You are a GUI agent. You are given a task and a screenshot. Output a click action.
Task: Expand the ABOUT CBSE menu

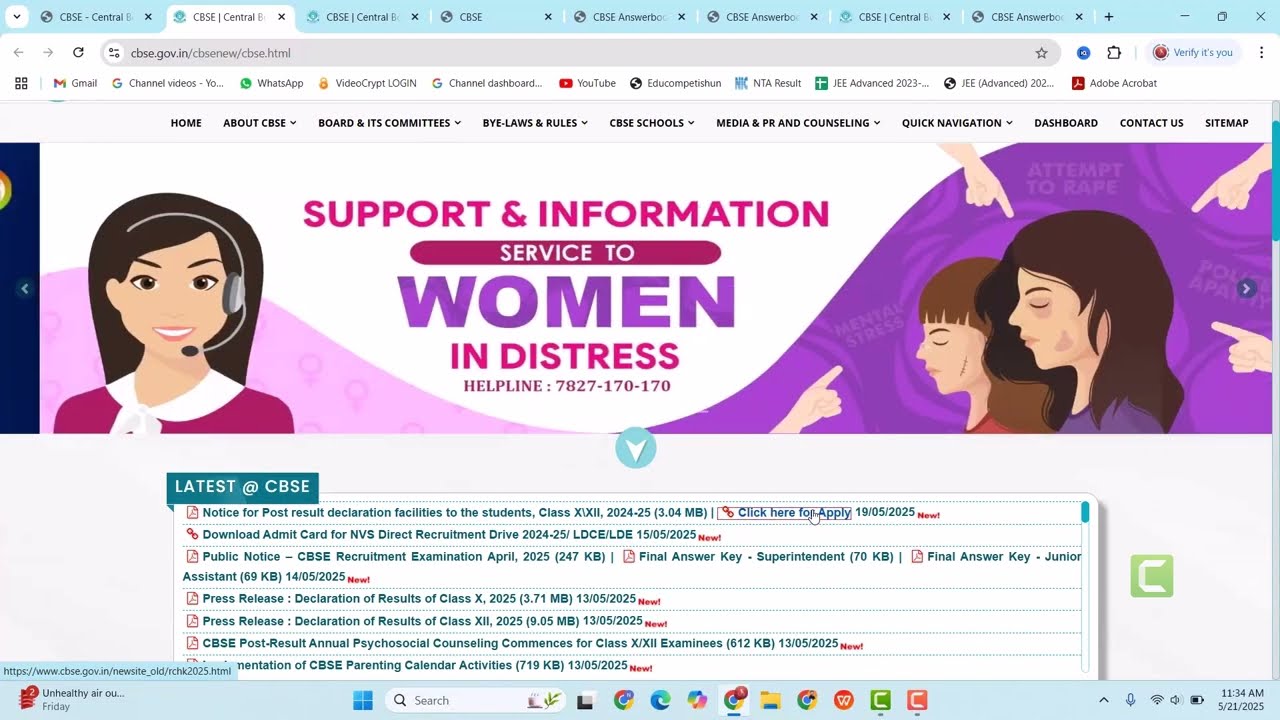pyautogui.click(x=260, y=123)
